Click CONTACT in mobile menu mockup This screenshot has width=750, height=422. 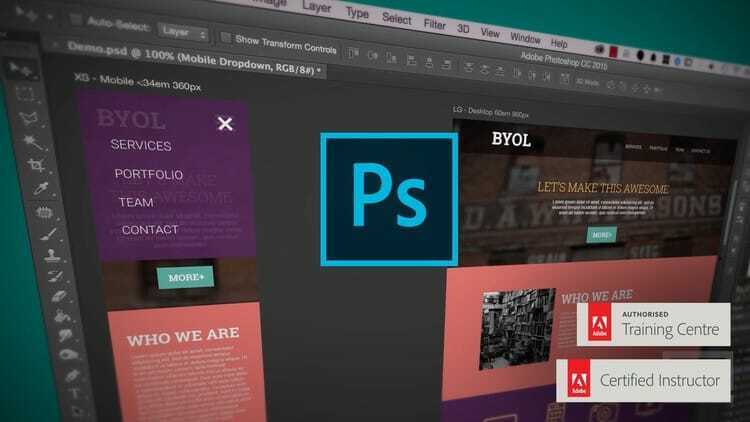tap(150, 230)
